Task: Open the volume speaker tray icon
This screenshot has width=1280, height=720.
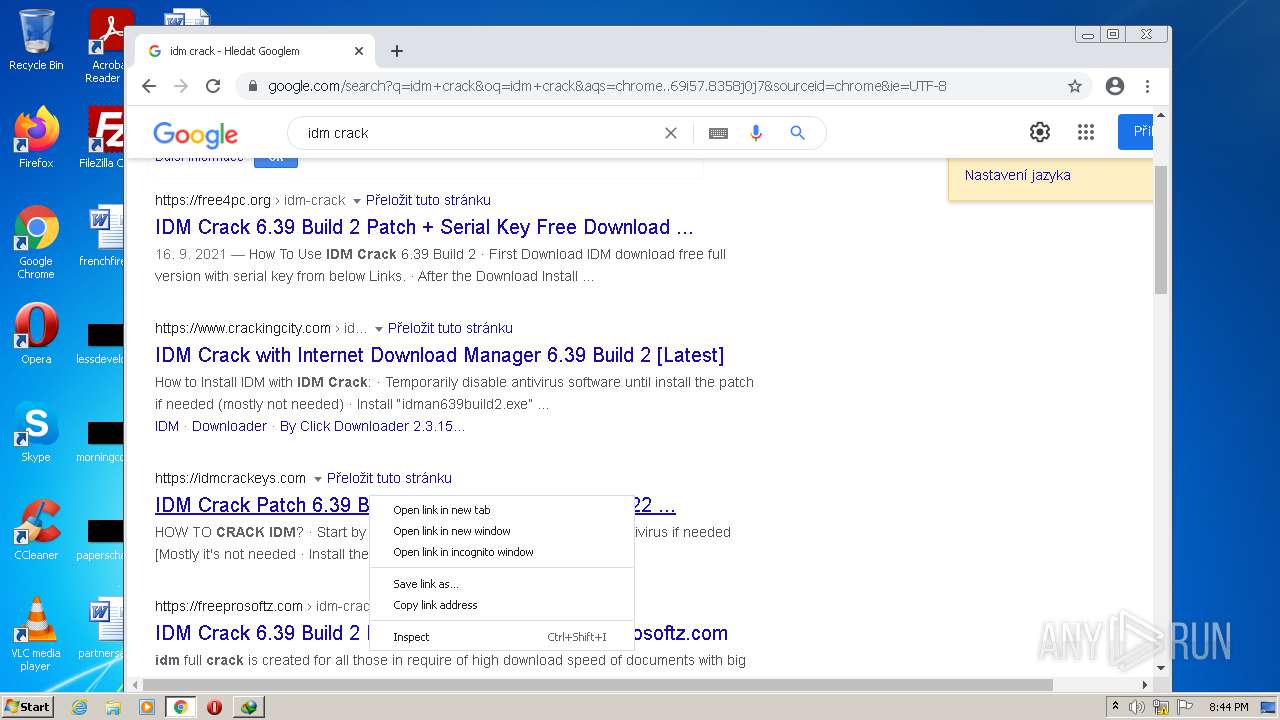Action: [x=1137, y=707]
